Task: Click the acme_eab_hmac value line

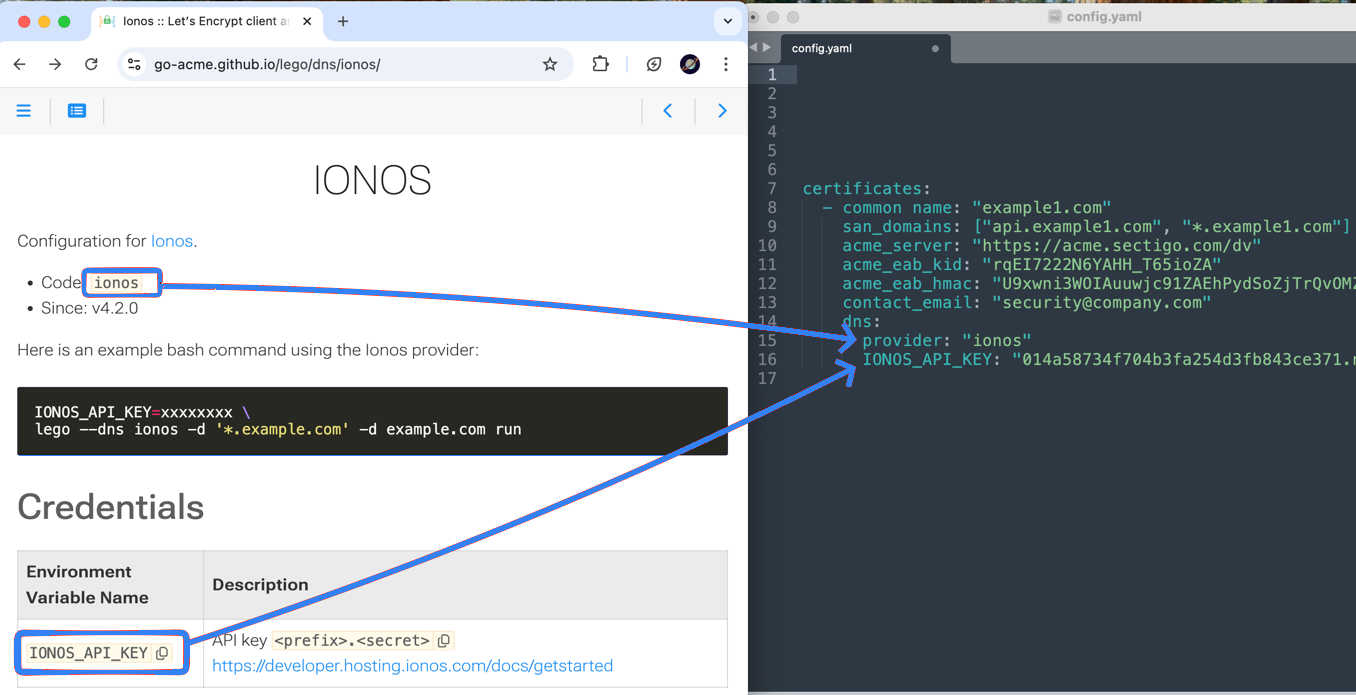Action: pyautogui.click(x=1099, y=283)
